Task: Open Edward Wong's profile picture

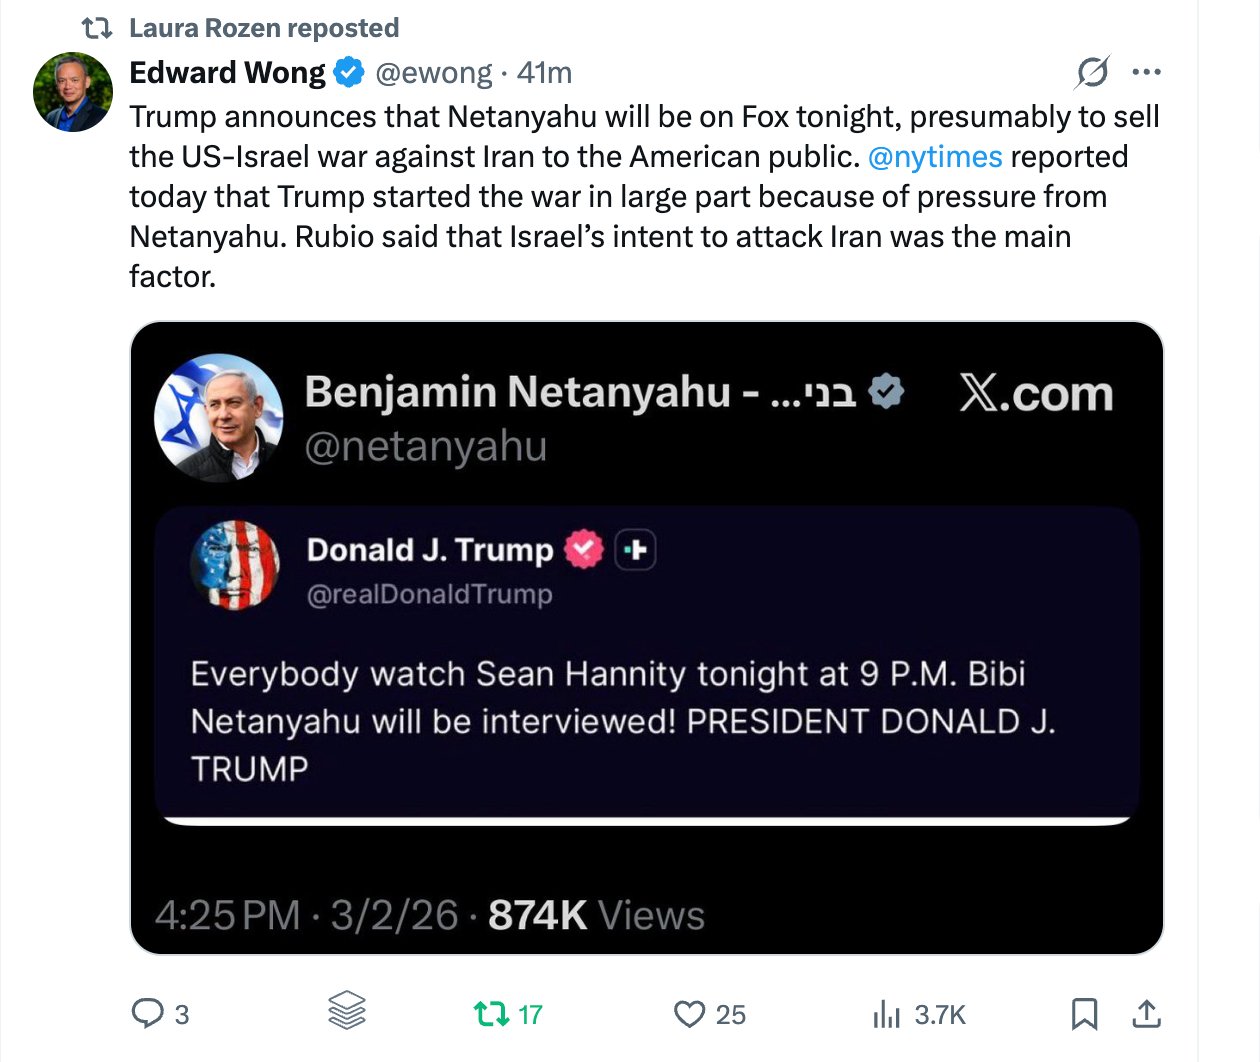Action: (73, 92)
